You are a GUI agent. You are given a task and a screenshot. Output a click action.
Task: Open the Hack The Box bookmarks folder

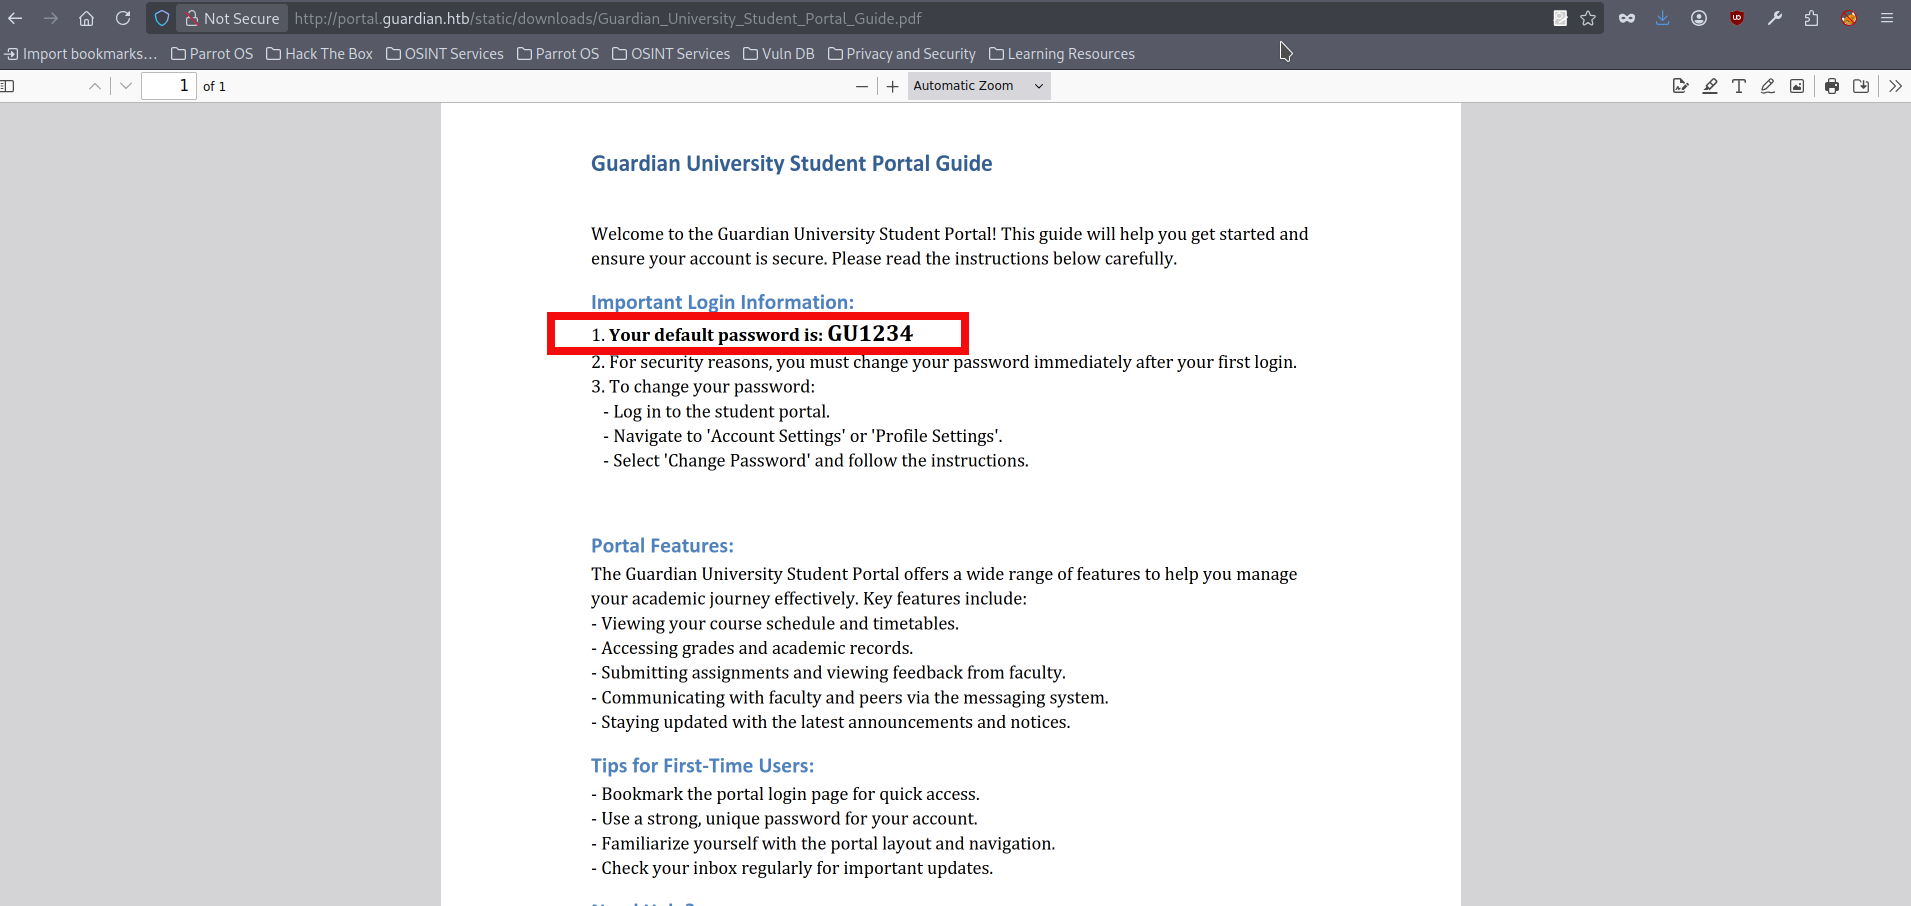tap(319, 54)
